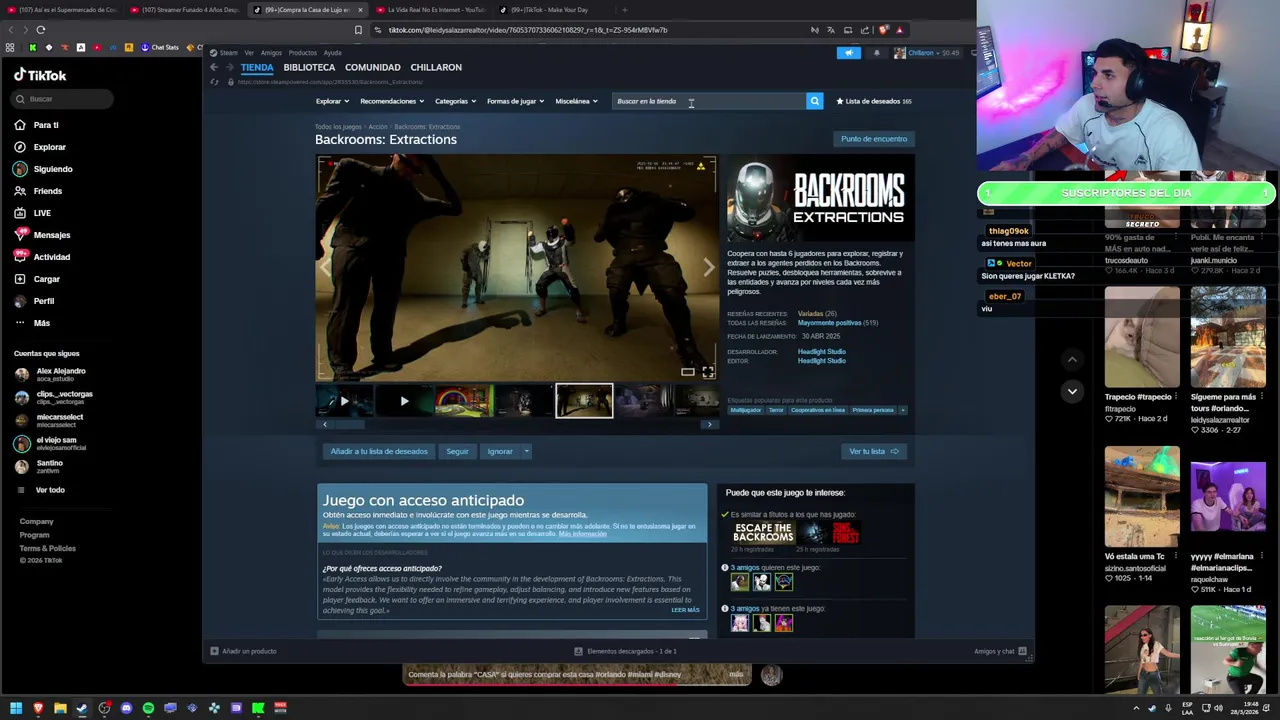Expand the Formas de jugar dropdown
1280x720 pixels.
[515, 101]
